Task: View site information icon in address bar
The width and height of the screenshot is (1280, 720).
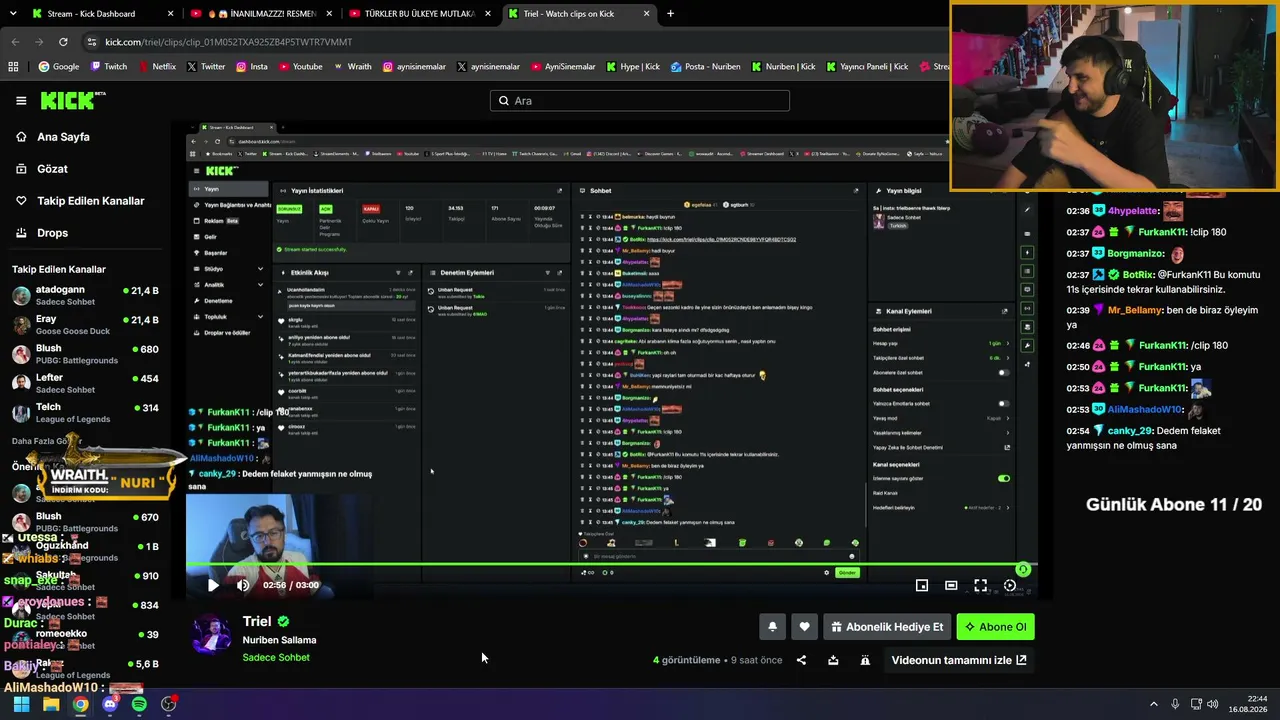Action: 92,42
